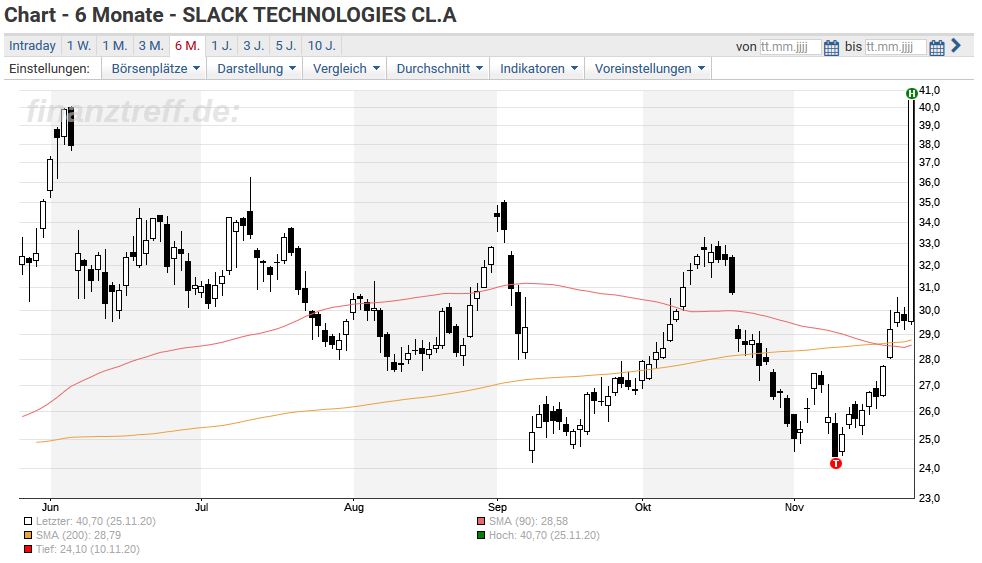Open the 'bis' date calendar picker icon

936,48
